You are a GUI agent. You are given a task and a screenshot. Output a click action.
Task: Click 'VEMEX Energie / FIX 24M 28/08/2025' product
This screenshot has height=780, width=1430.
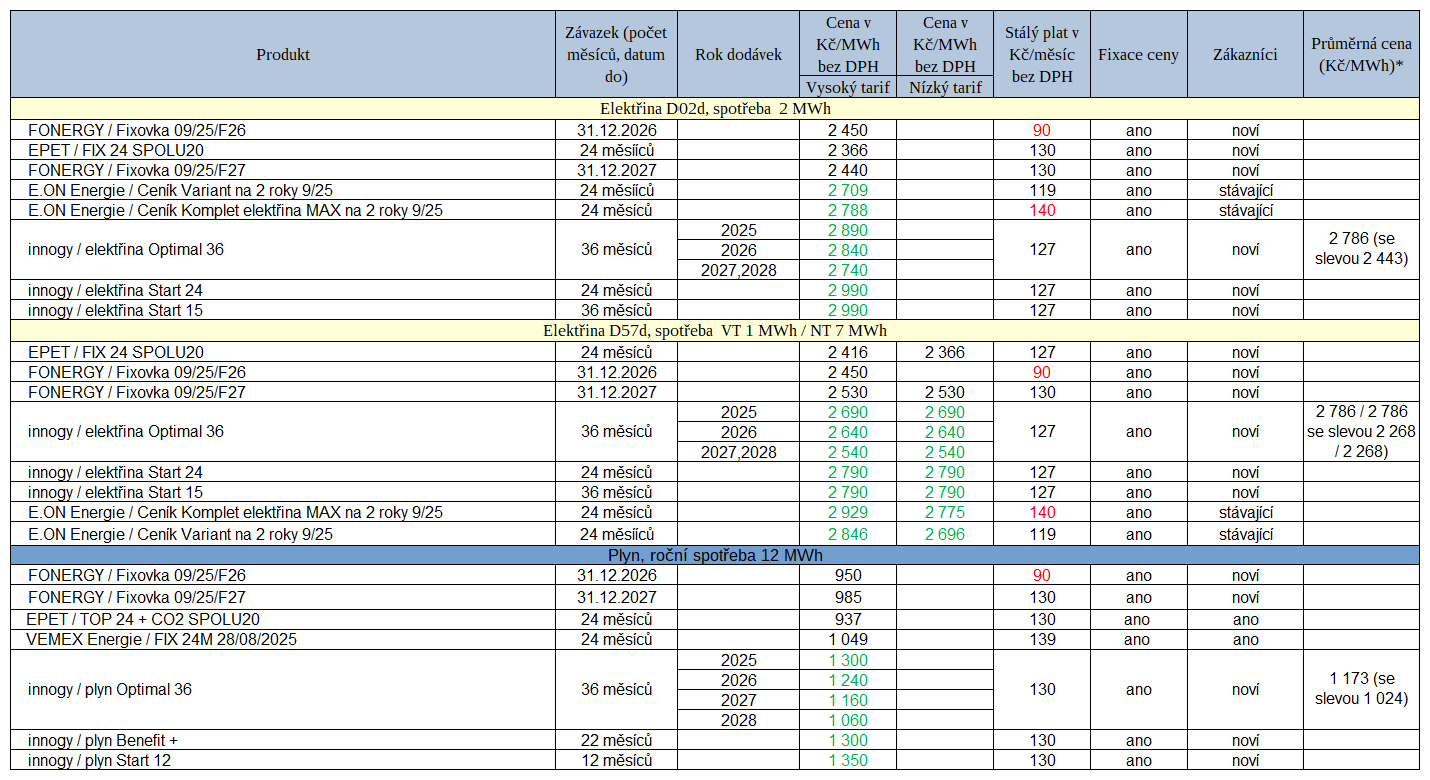[x=161, y=639]
